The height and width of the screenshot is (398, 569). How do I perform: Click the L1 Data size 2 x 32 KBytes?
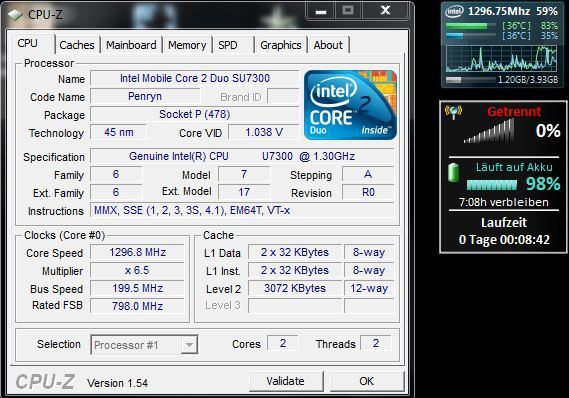click(x=295, y=252)
